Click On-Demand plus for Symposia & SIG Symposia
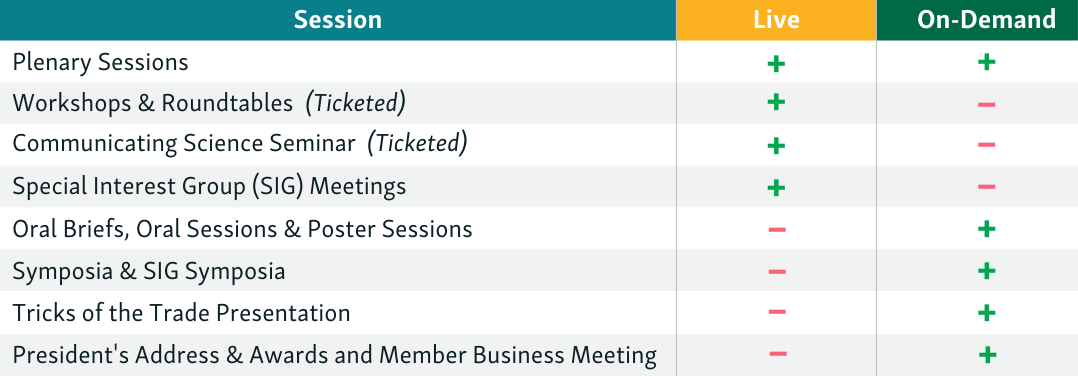Viewport: 1078px width, 376px height. tap(986, 271)
